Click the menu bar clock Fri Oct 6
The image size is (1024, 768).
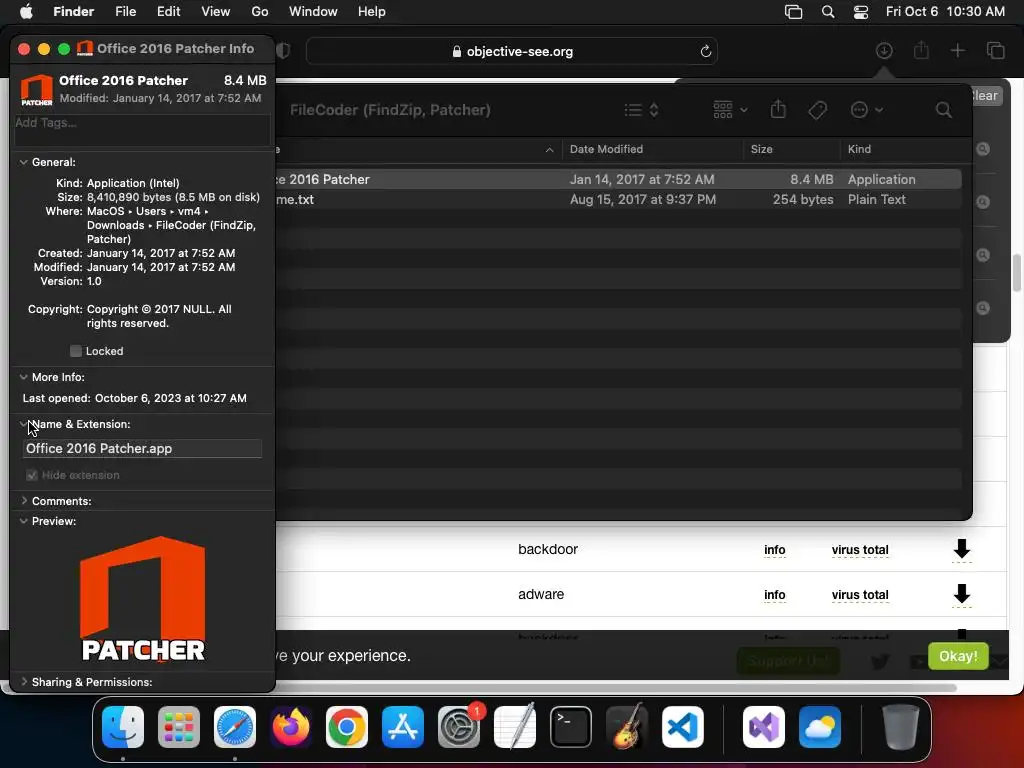coord(945,12)
